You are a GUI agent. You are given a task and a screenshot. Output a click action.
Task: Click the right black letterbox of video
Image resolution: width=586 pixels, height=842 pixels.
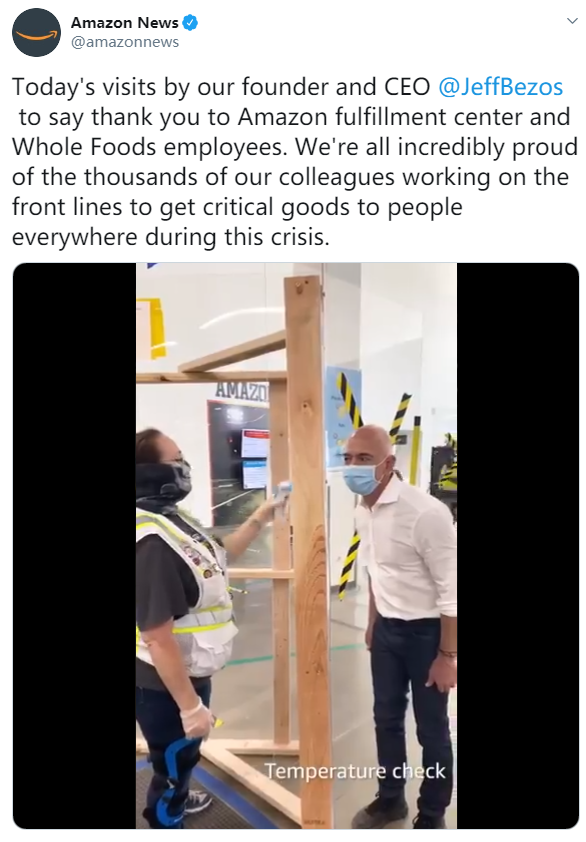518,546
